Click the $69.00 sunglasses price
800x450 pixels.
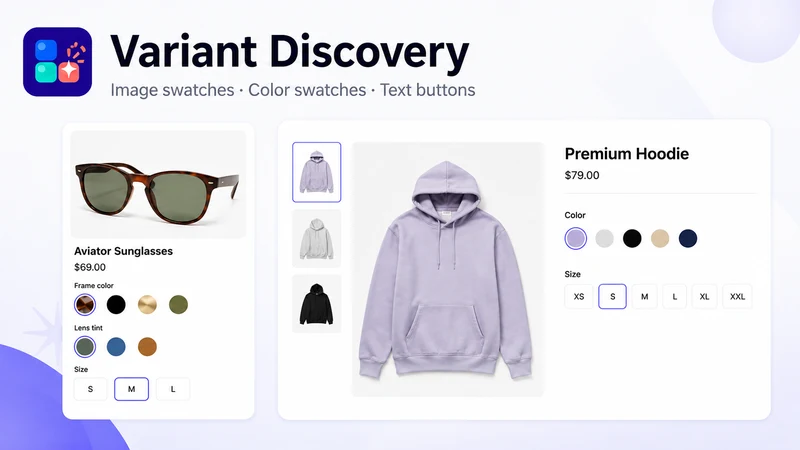point(90,267)
